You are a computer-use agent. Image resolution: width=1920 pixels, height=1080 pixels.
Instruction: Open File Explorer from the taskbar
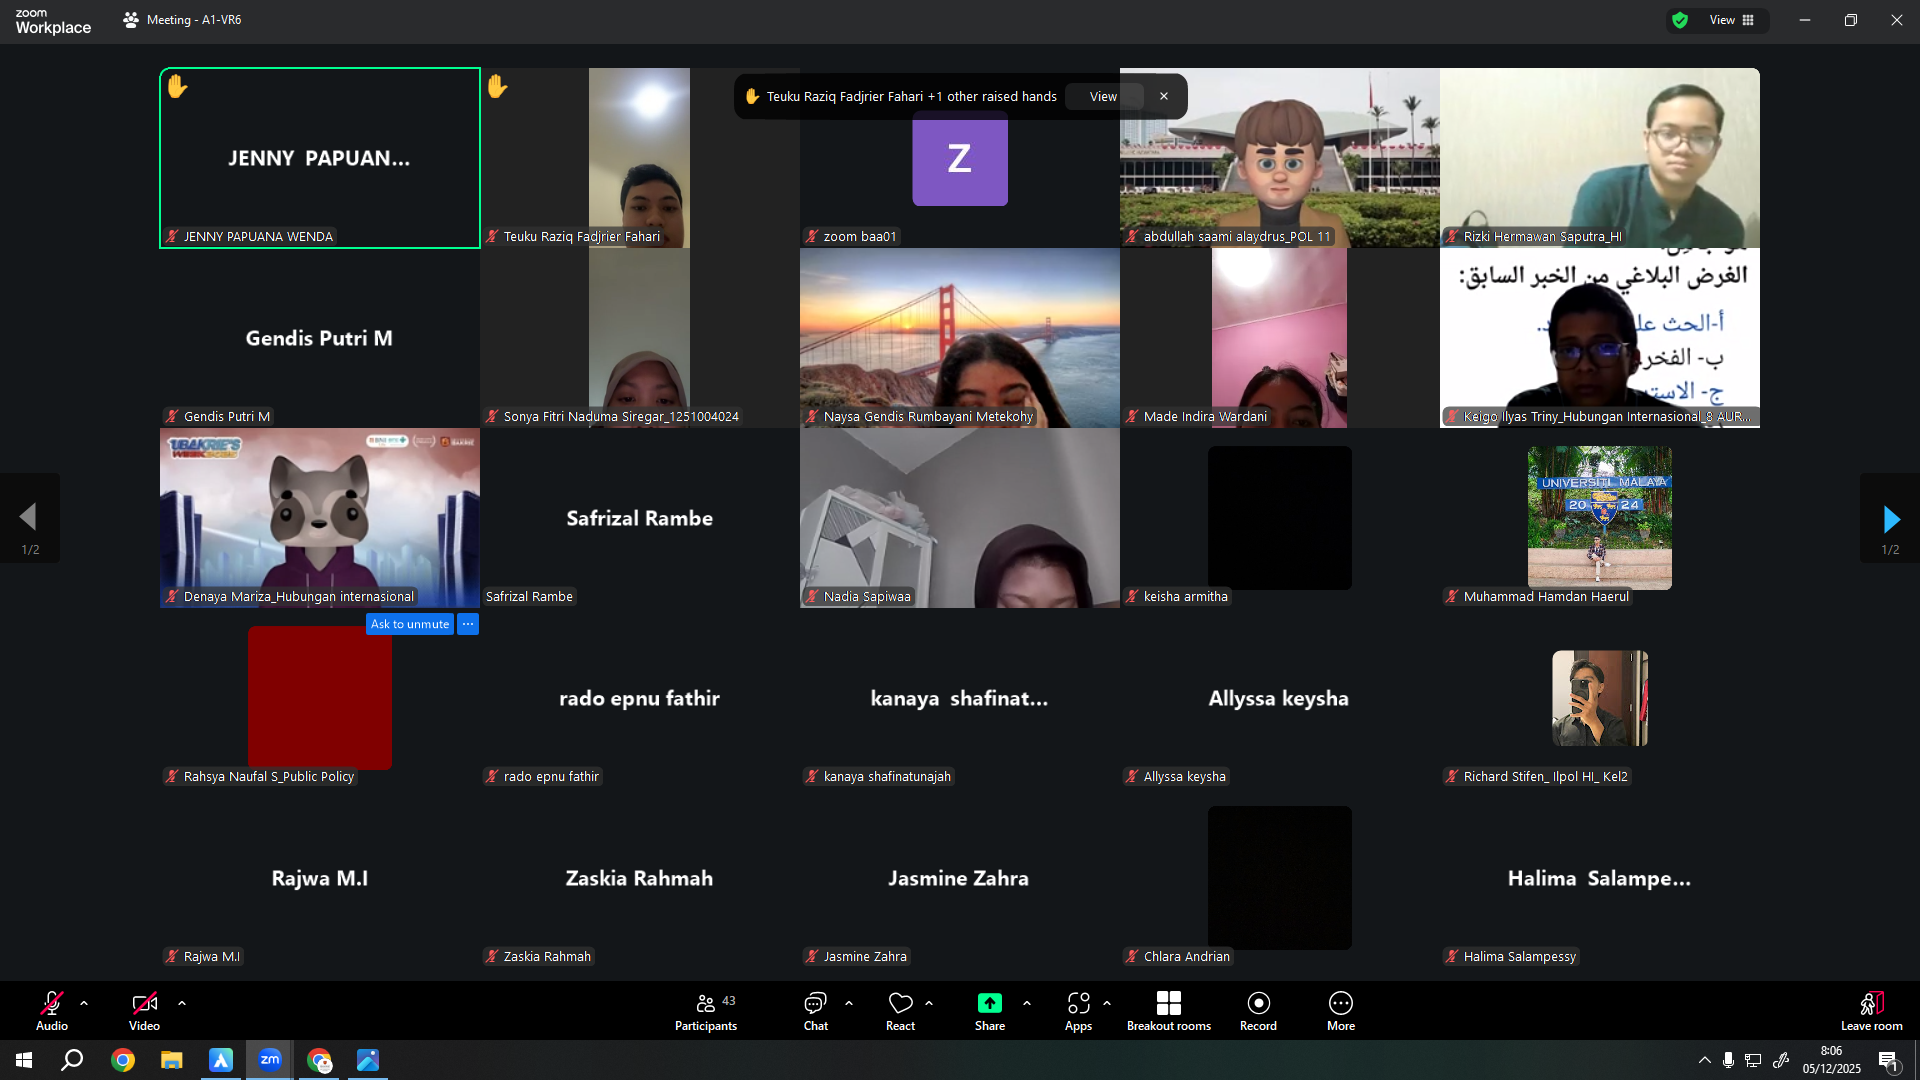coord(172,1060)
